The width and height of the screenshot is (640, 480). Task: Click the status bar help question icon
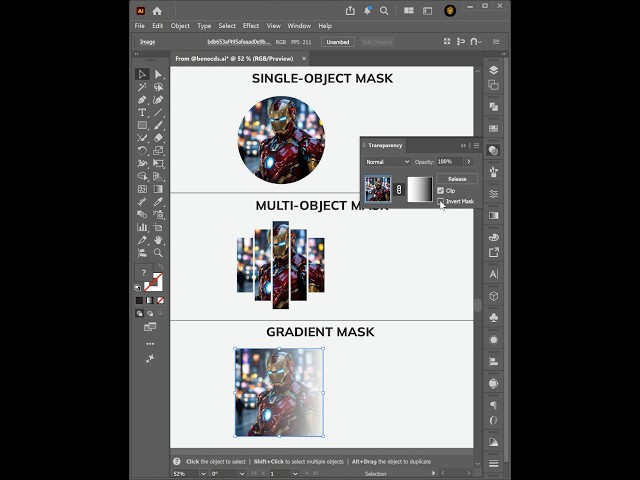176,461
